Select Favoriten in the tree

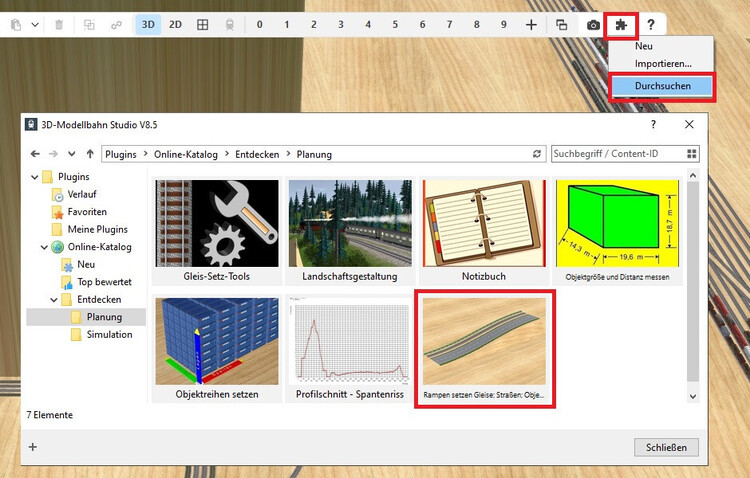(x=87, y=211)
